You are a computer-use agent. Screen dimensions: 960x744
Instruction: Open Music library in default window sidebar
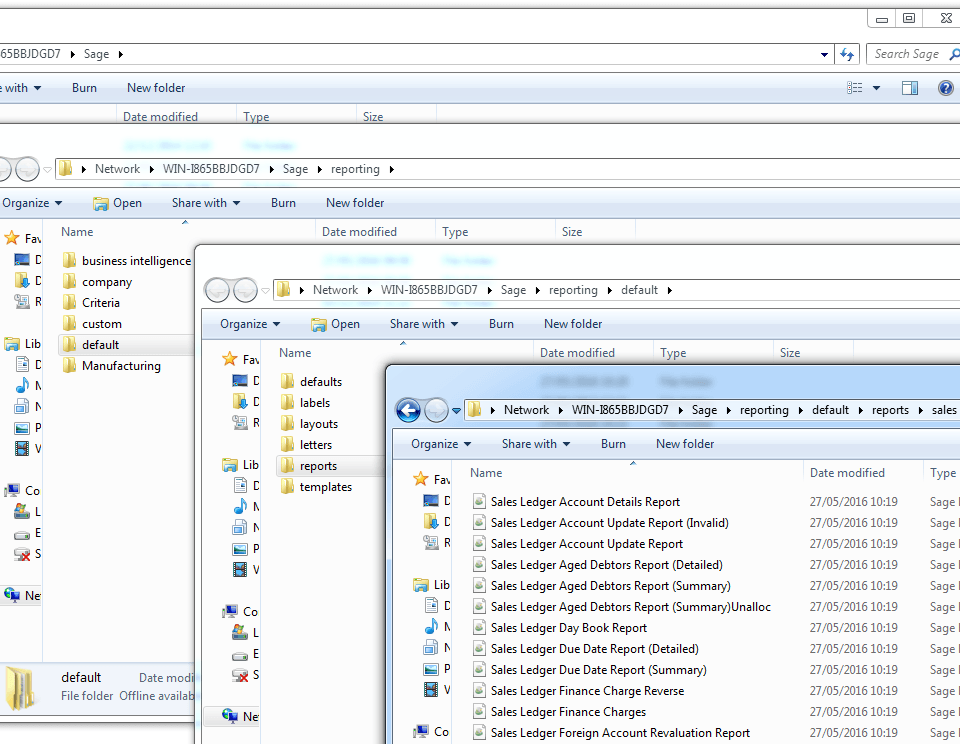click(x=240, y=506)
